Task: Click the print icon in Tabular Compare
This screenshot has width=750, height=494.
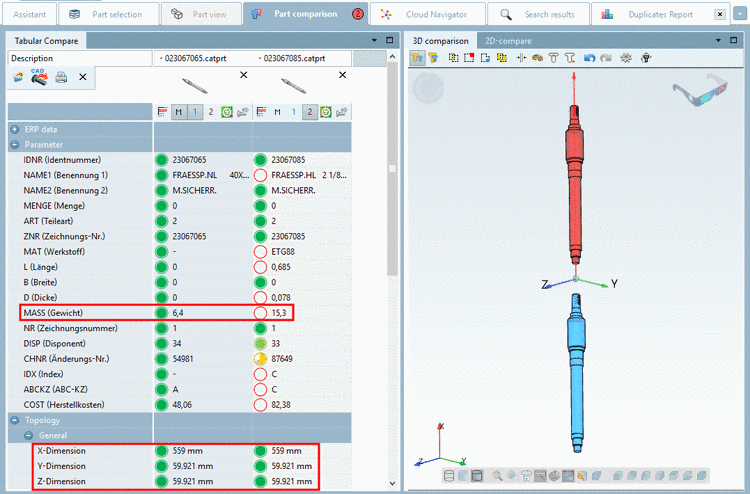Action: click(x=61, y=77)
